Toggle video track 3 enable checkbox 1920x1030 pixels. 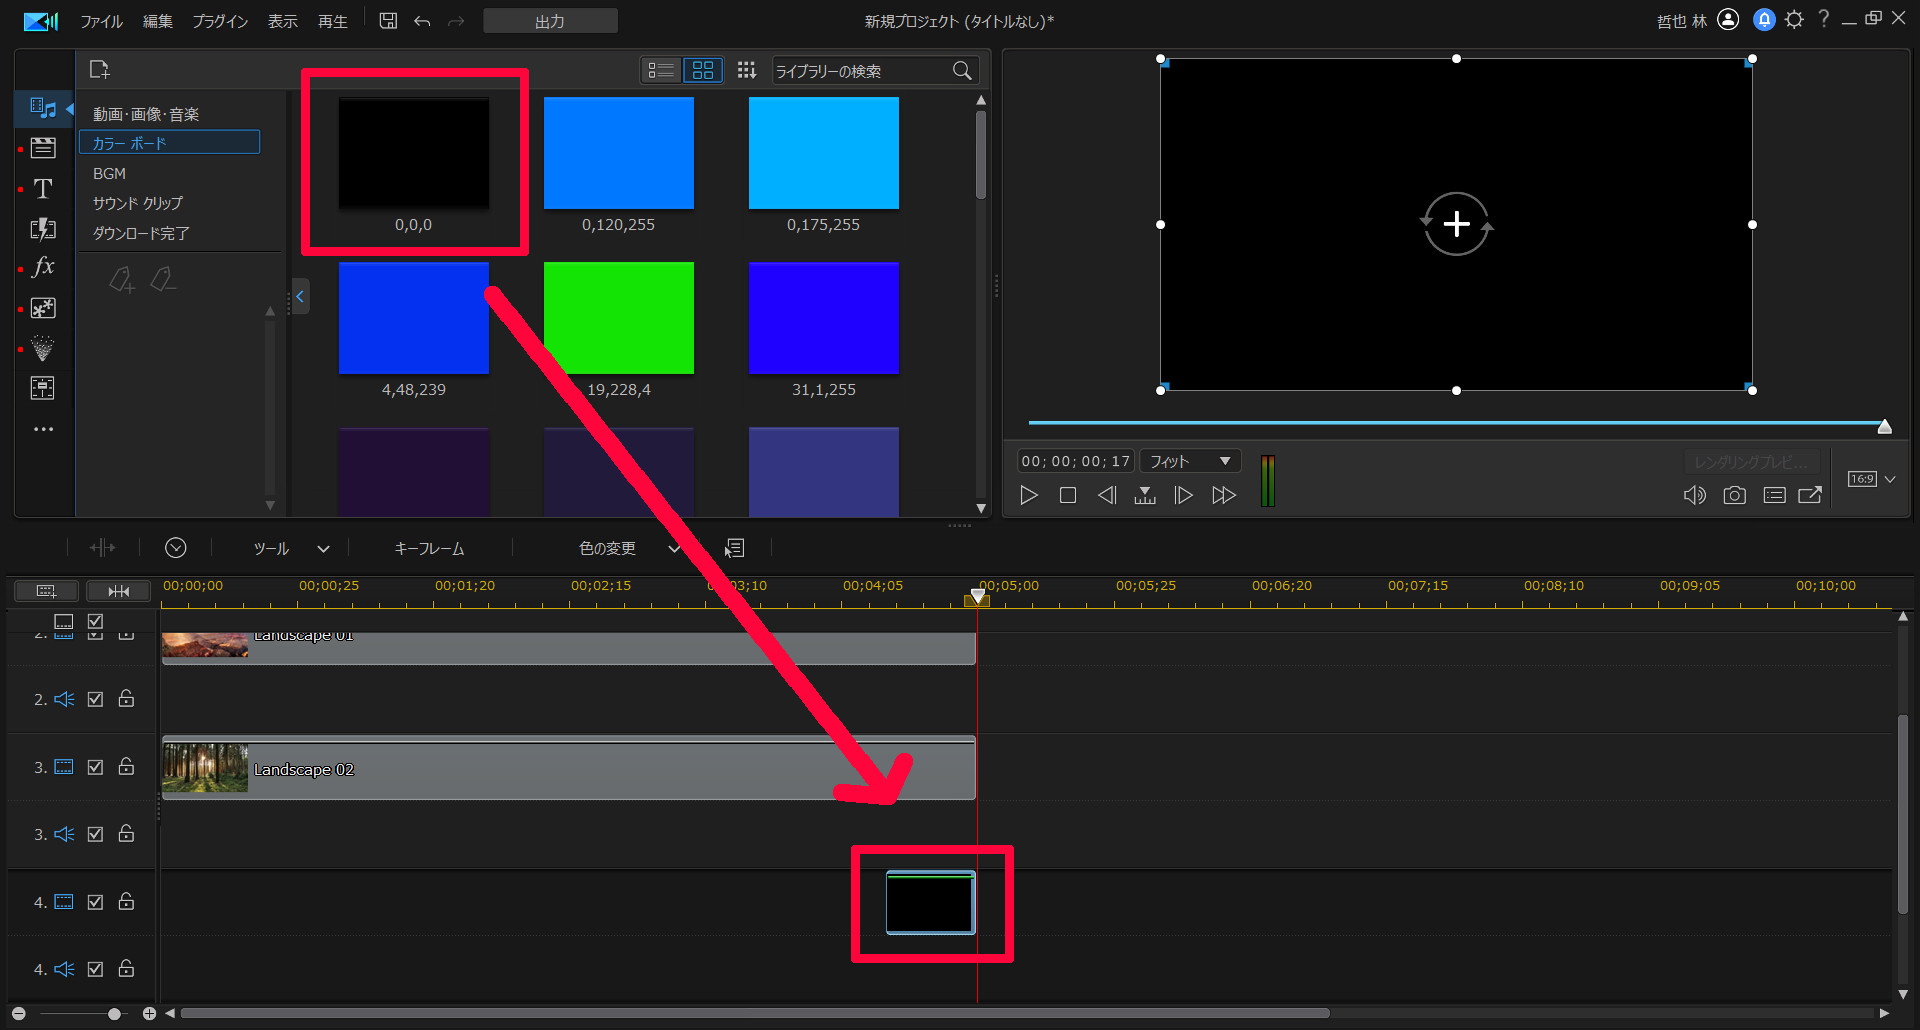point(95,767)
